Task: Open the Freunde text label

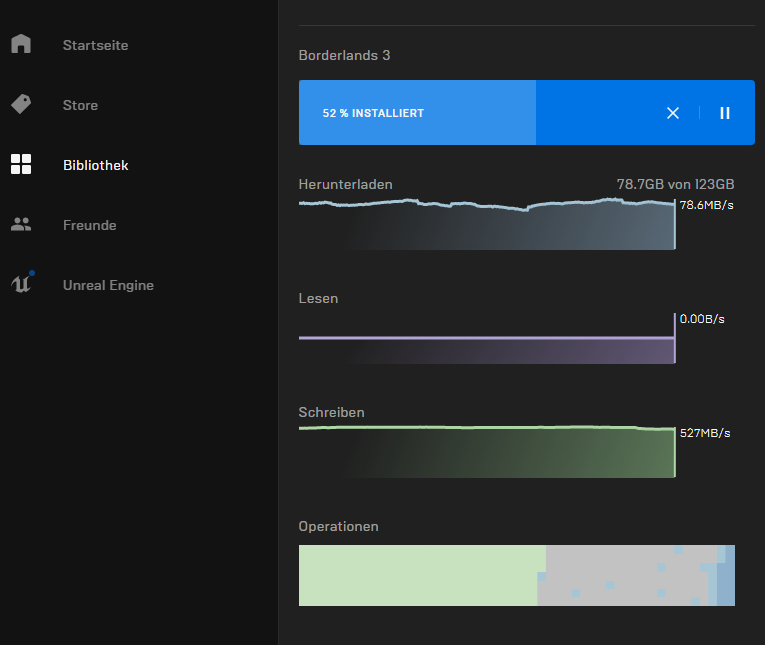Action: click(89, 225)
